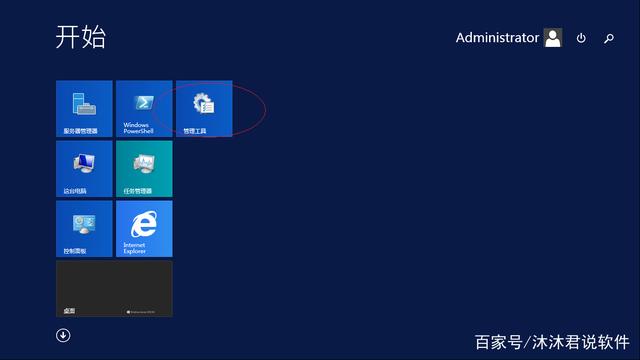This screenshot has width=640, height=360.
Task: Launch Windows PowerShell from its tile icon
Action: (x=144, y=102)
